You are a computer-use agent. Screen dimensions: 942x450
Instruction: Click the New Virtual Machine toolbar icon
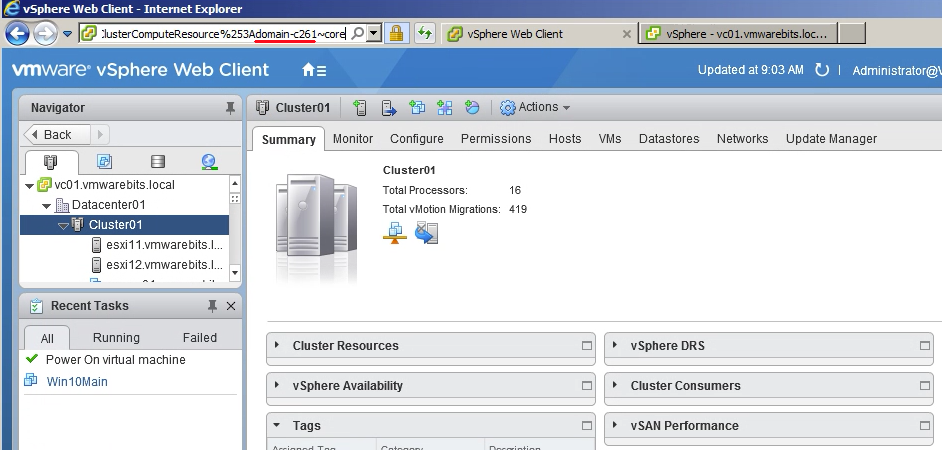click(417, 108)
